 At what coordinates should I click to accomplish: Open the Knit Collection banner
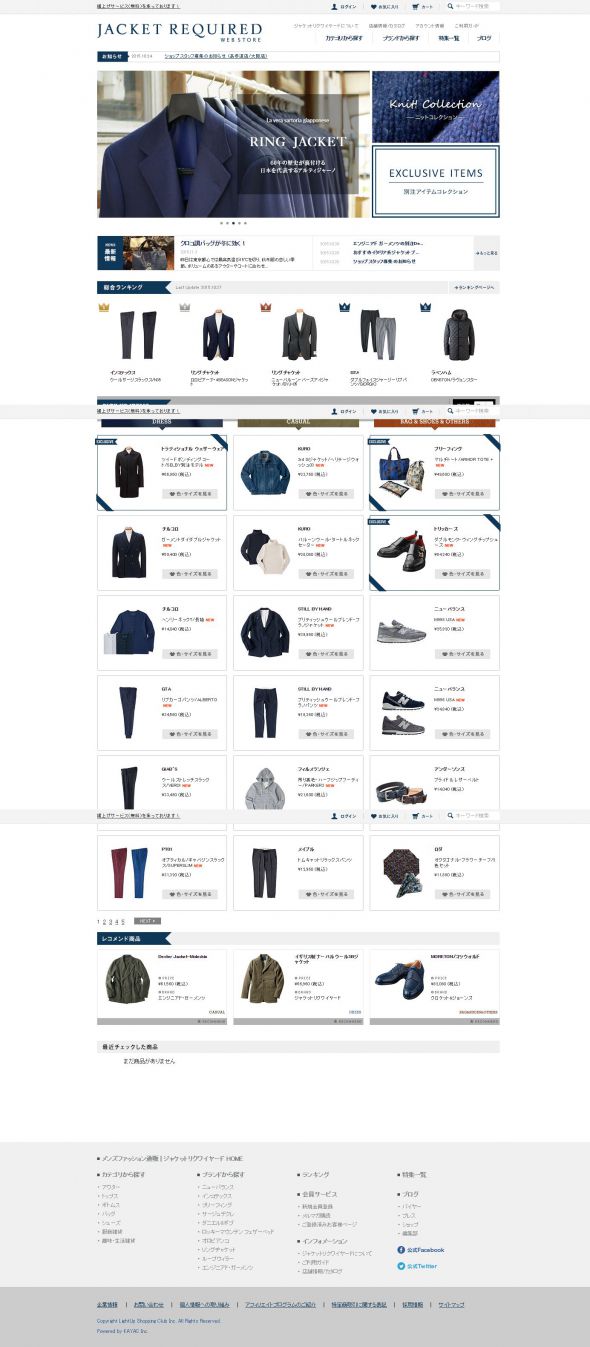[436, 106]
